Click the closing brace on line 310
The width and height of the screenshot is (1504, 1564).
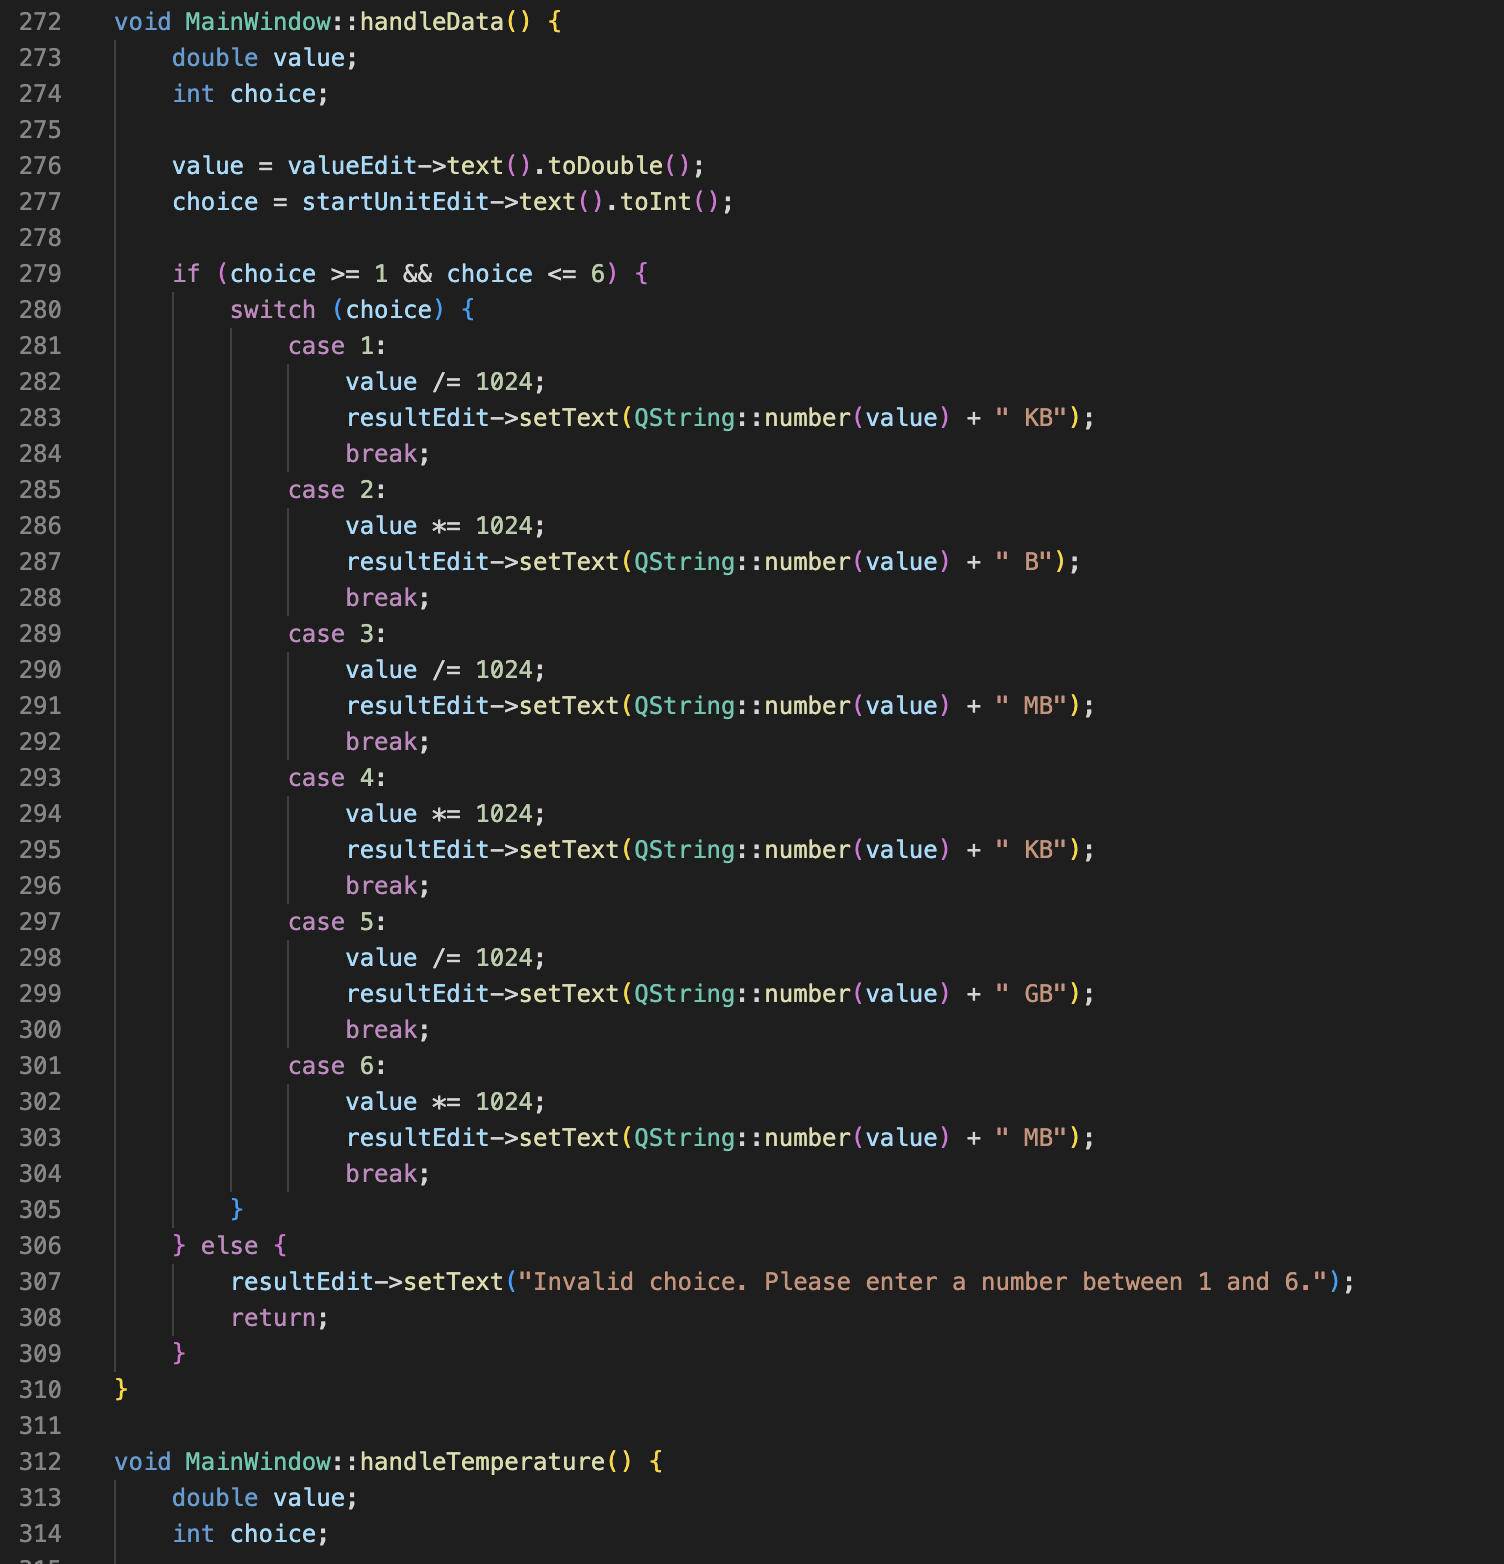point(118,1389)
